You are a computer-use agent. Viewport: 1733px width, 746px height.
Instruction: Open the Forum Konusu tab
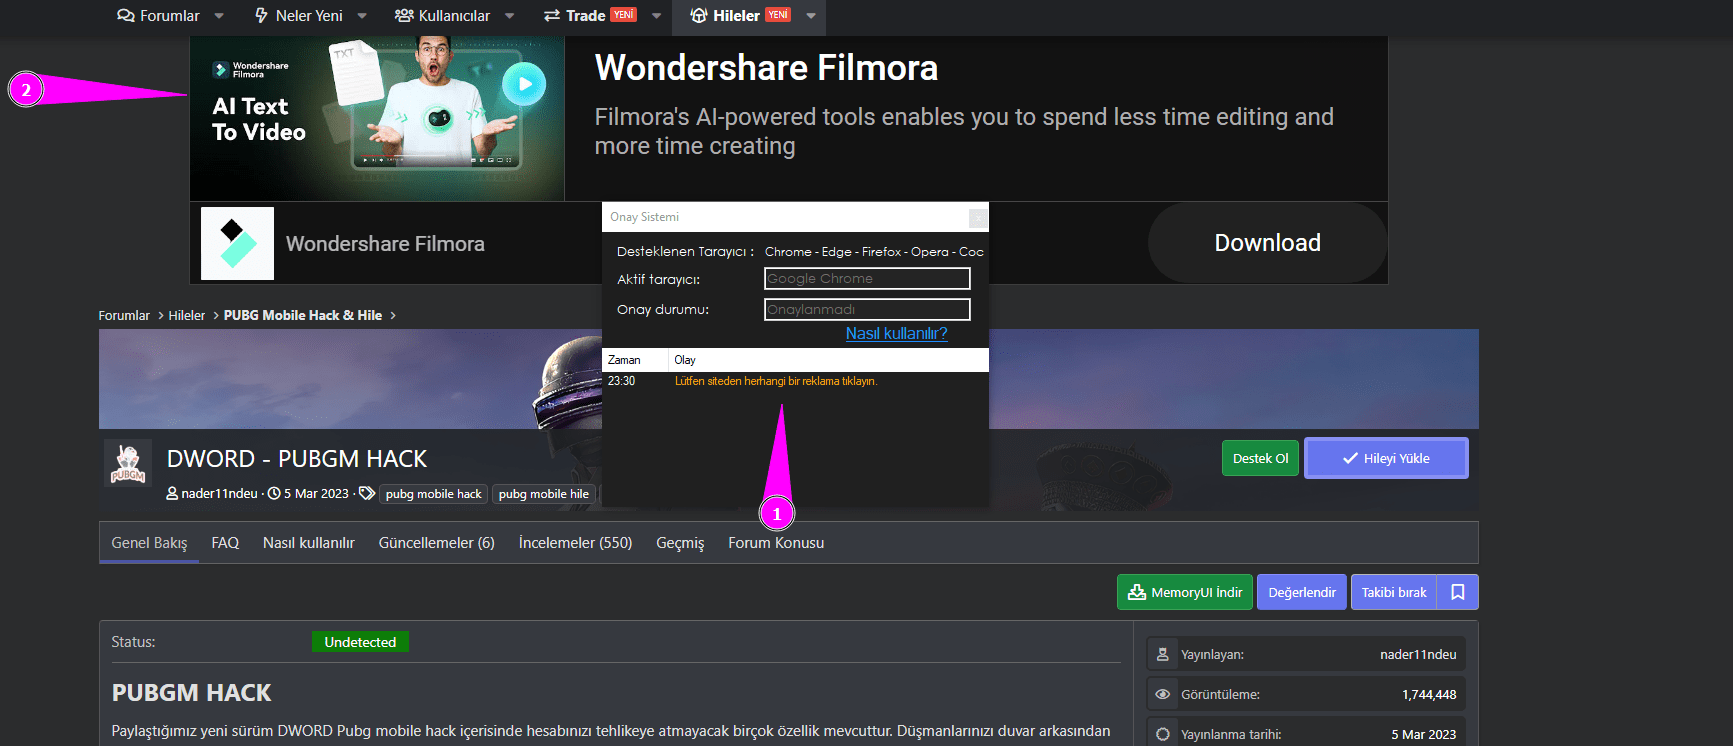[x=776, y=543]
